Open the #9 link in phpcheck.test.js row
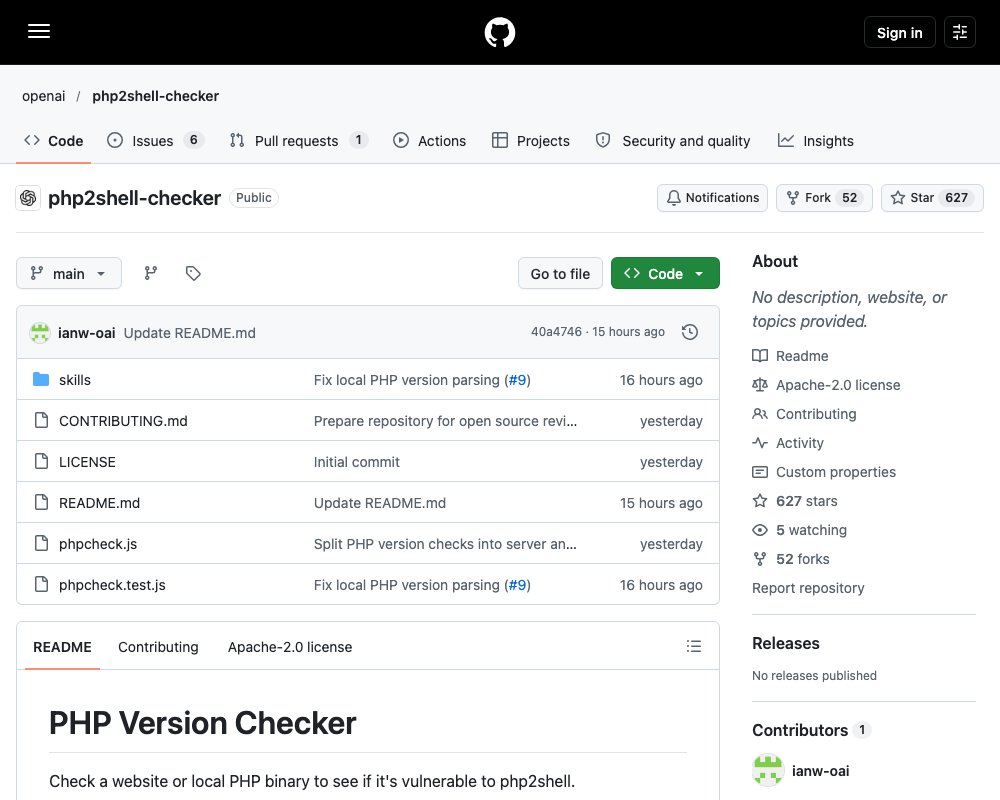Image resolution: width=1000 pixels, height=800 pixels. pyautogui.click(x=517, y=584)
